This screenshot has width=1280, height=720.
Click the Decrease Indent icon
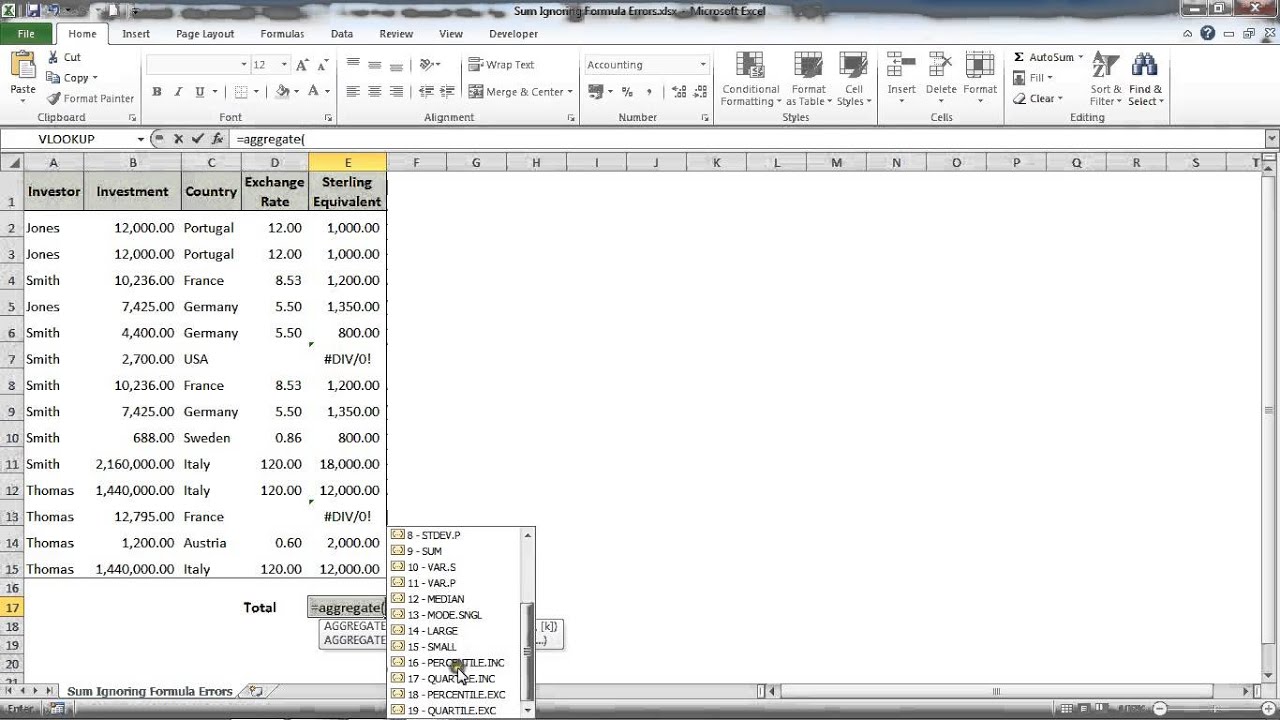click(x=426, y=91)
